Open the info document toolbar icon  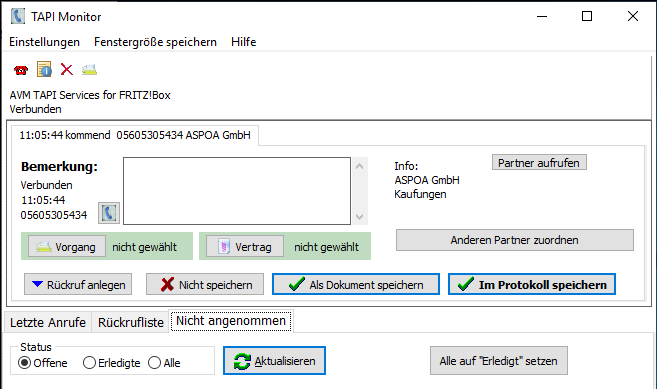(x=44, y=69)
